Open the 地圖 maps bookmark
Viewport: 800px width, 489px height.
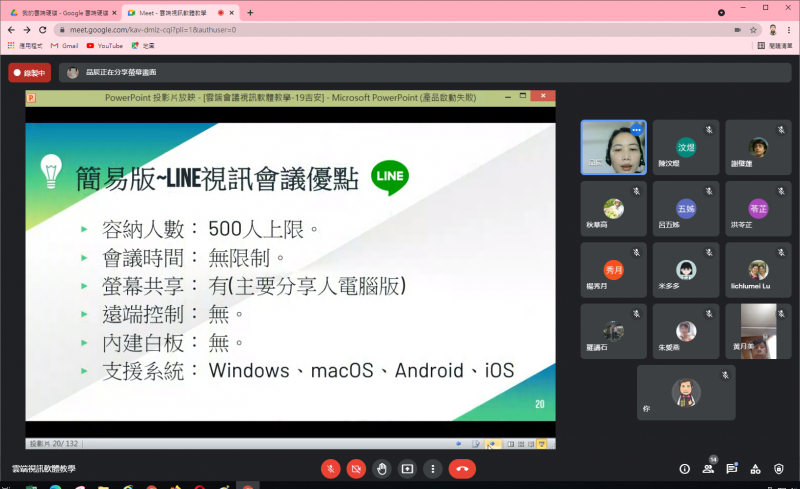143,45
